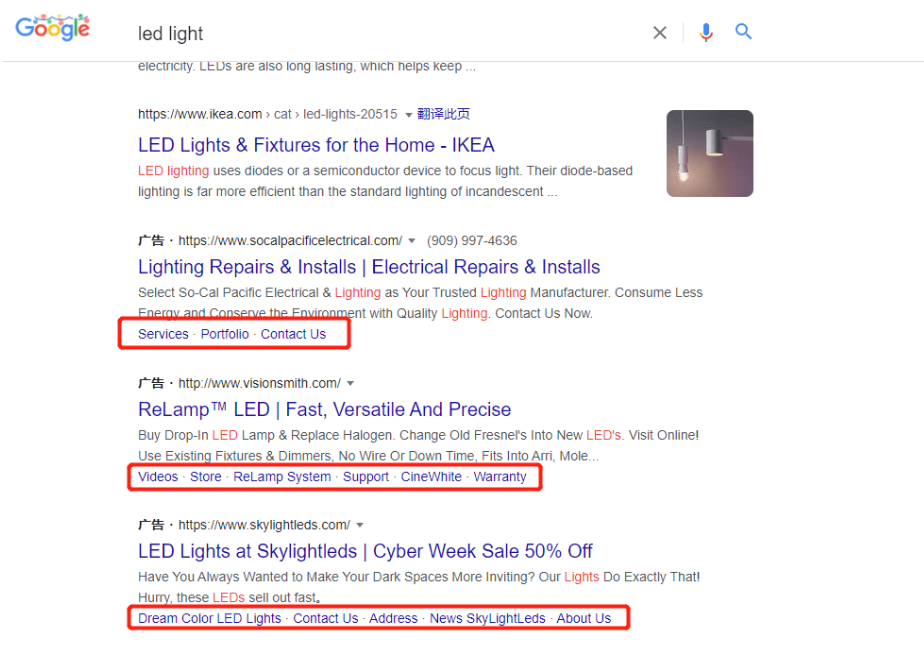
Task: Open the result options arrow for ikea.com
Action: point(407,114)
